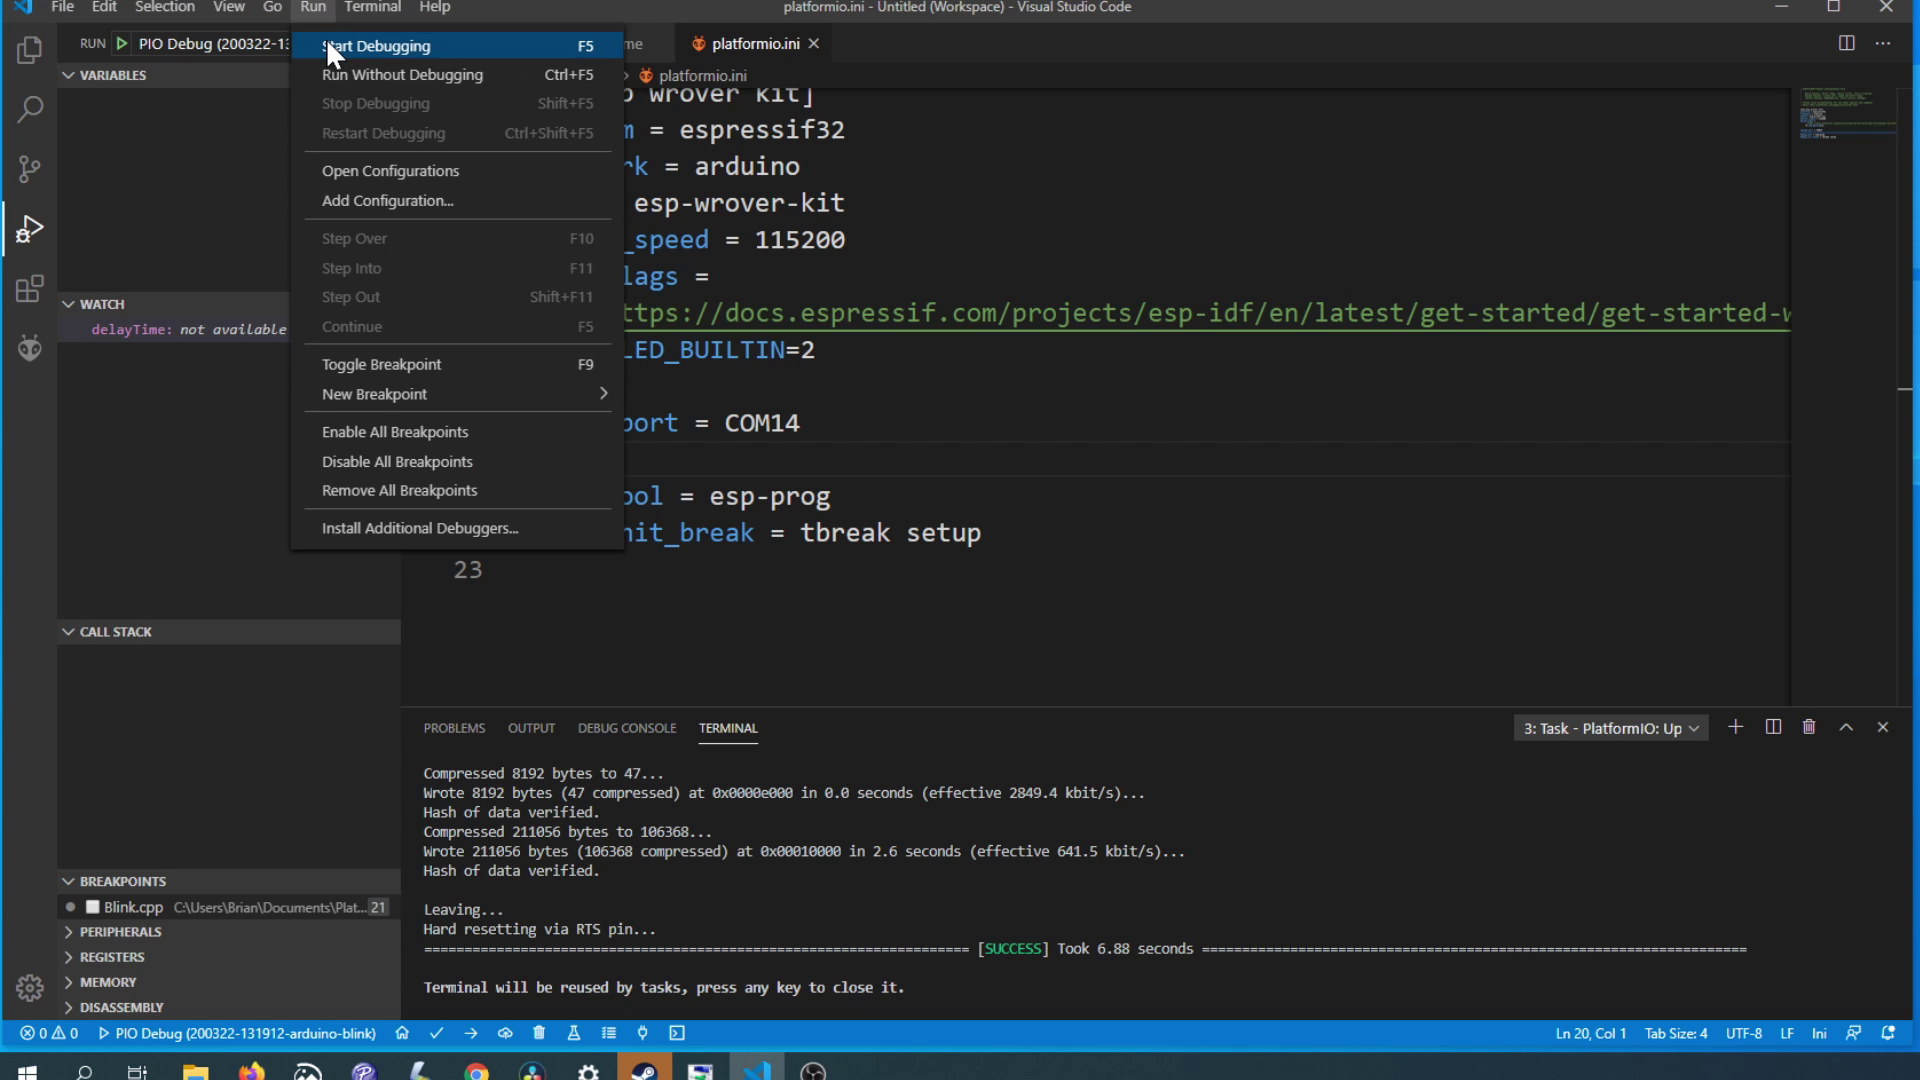The height and width of the screenshot is (1080, 1920).
Task: Choose Toggle Breakpoint menu item
Action: tap(457, 364)
